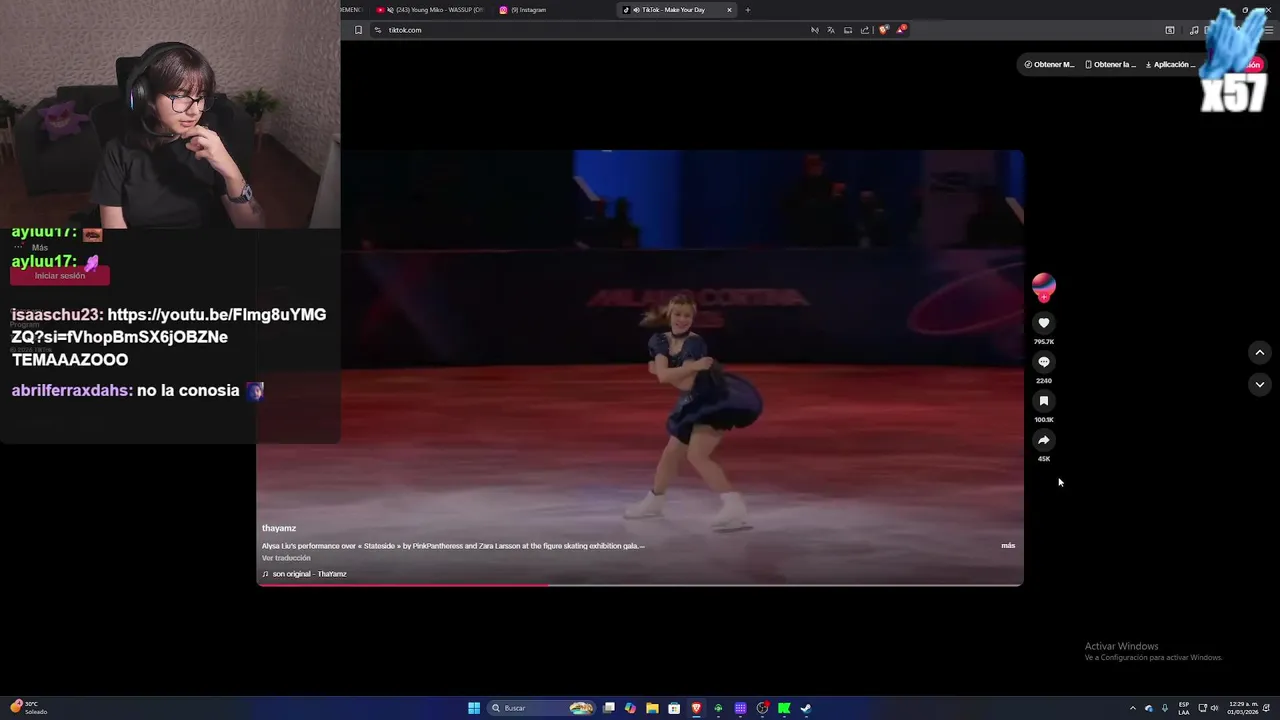1280x720 pixels.
Task: Like the TikTok video with heart icon
Action: tap(1044, 323)
